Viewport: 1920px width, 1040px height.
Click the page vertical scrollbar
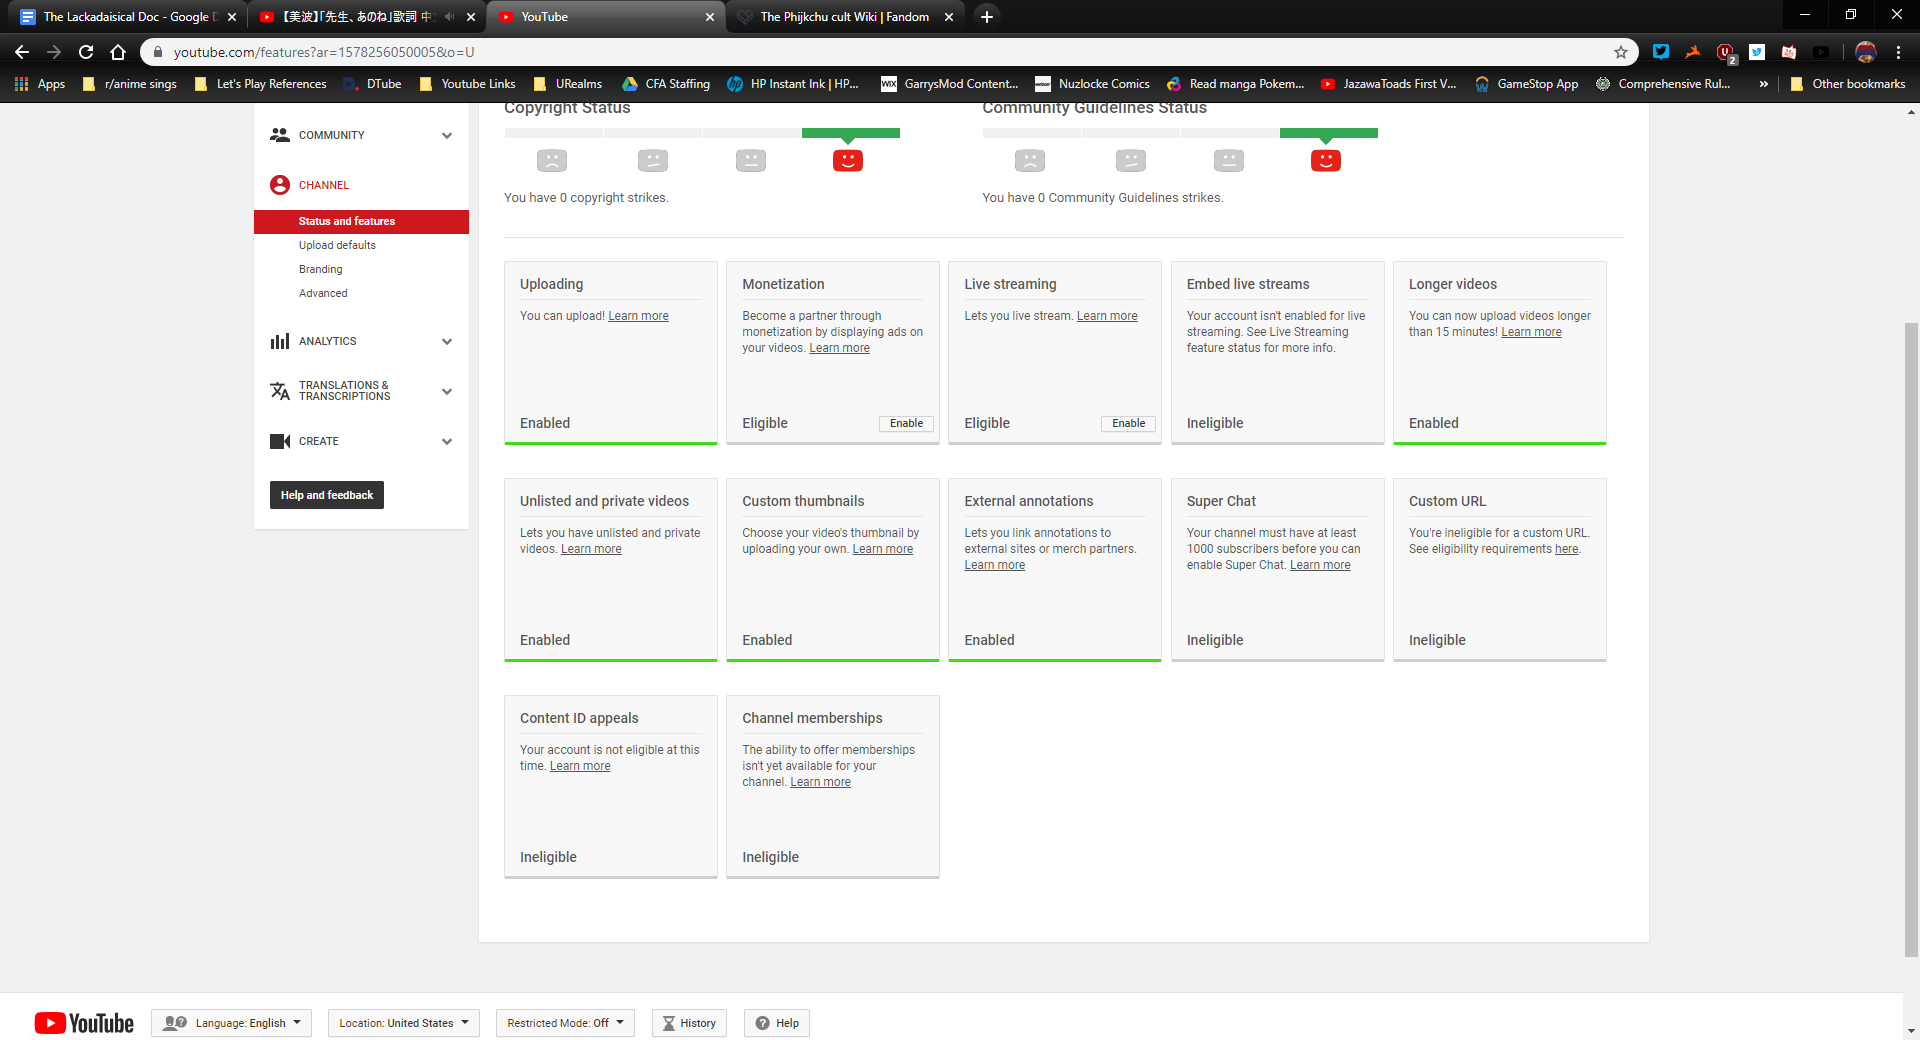(x=1911, y=640)
